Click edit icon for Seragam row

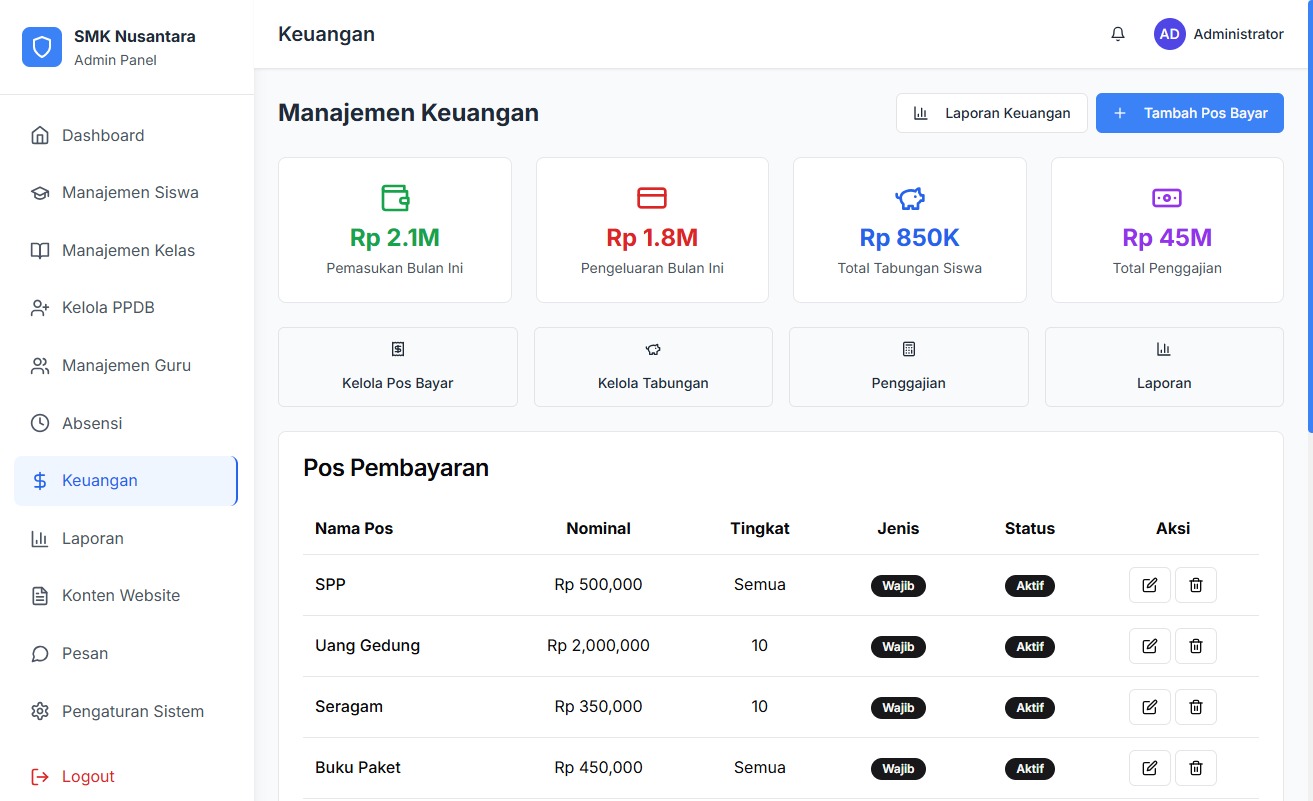1149,707
